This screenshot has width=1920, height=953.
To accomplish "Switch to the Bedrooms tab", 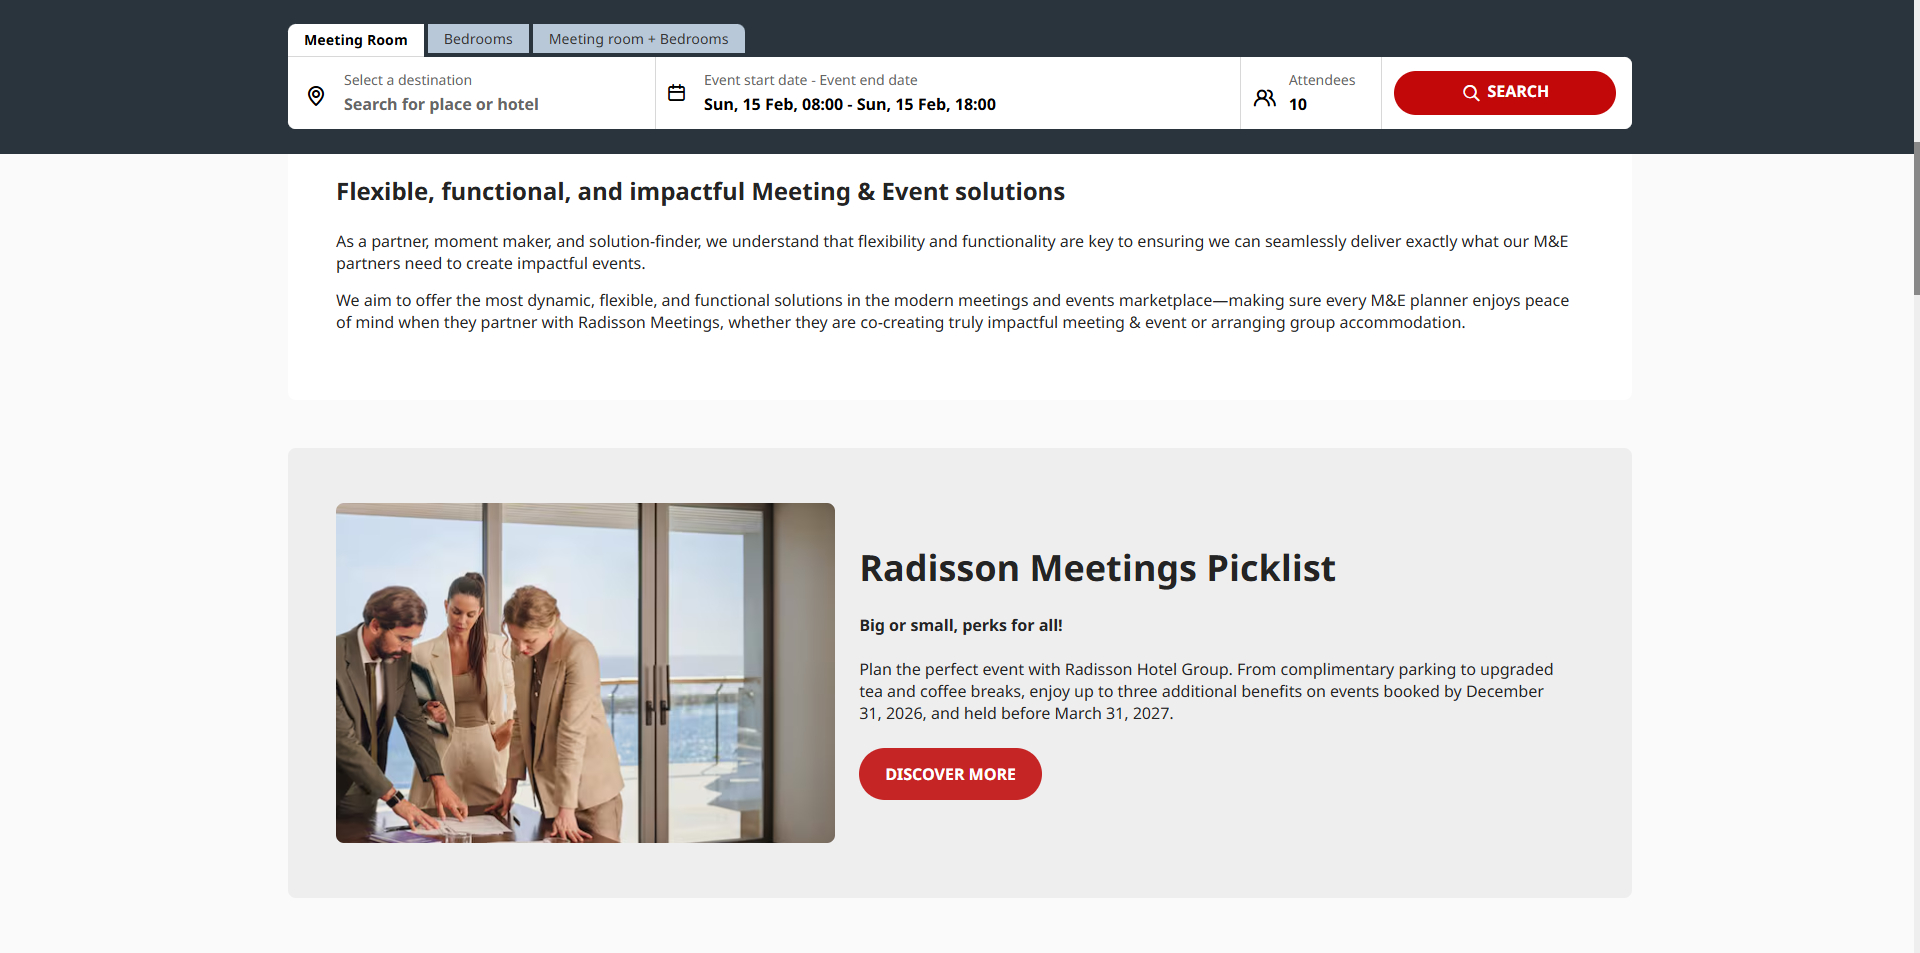I will tap(477, 39).
